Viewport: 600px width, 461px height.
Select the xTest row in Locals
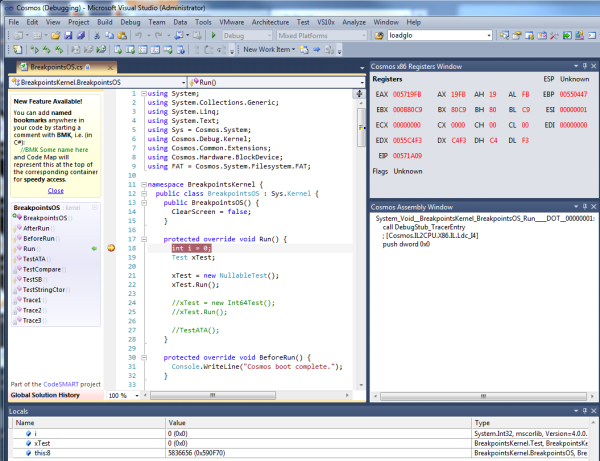click(x=300, y=443)
